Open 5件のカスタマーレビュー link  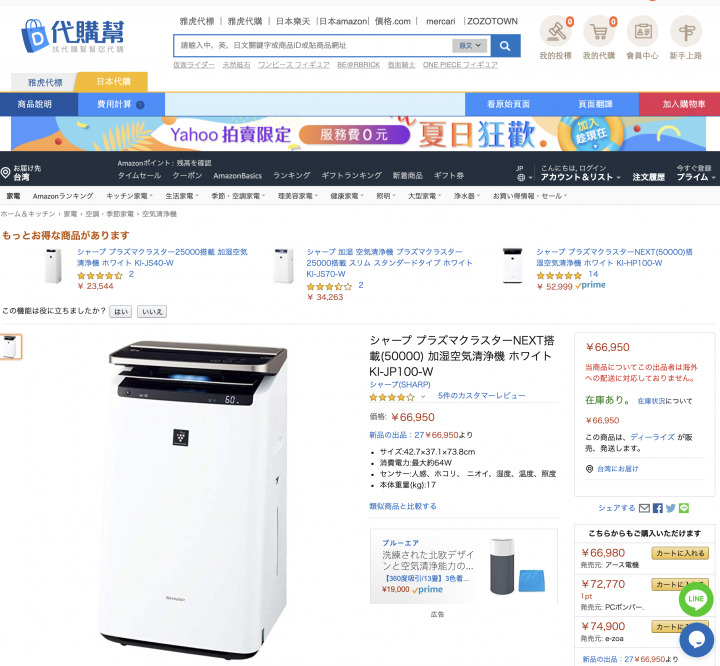point(481,395)
